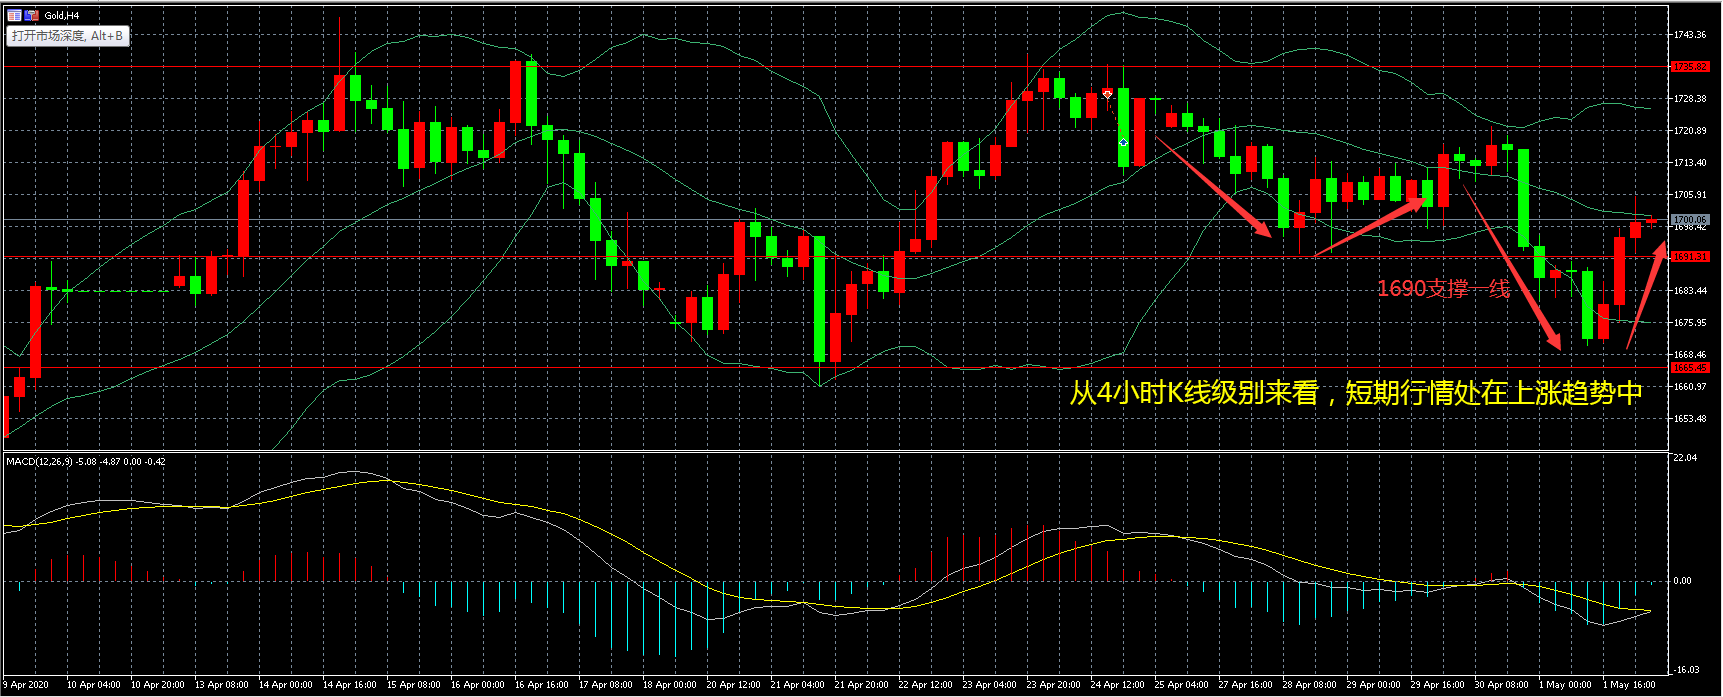
Task: Click the 9 Apr 2020 date label
Action: (x=27, y=685)
